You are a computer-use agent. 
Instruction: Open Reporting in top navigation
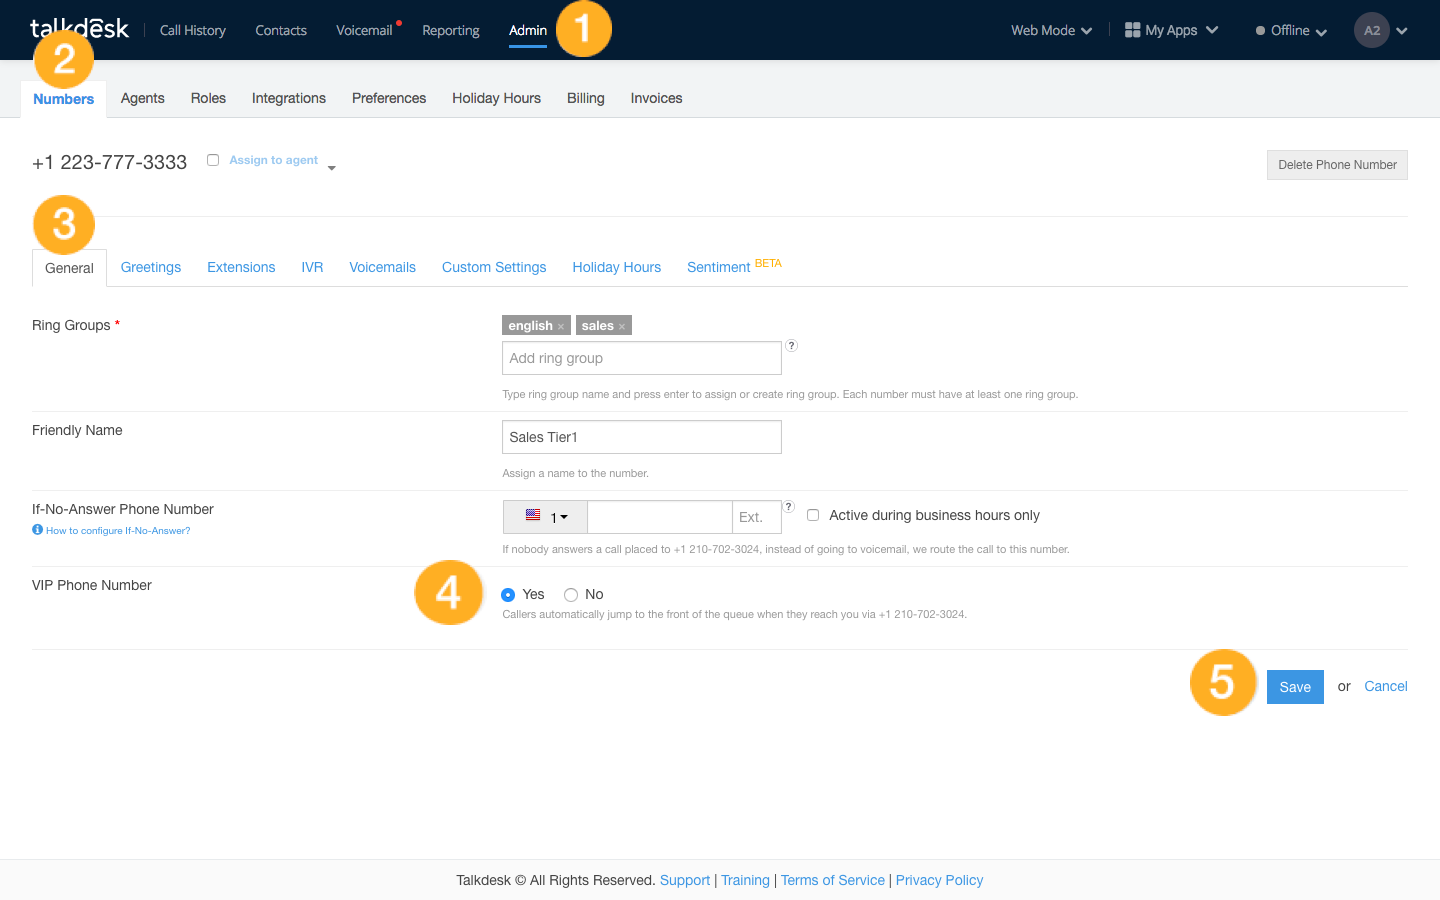point(451,30)
